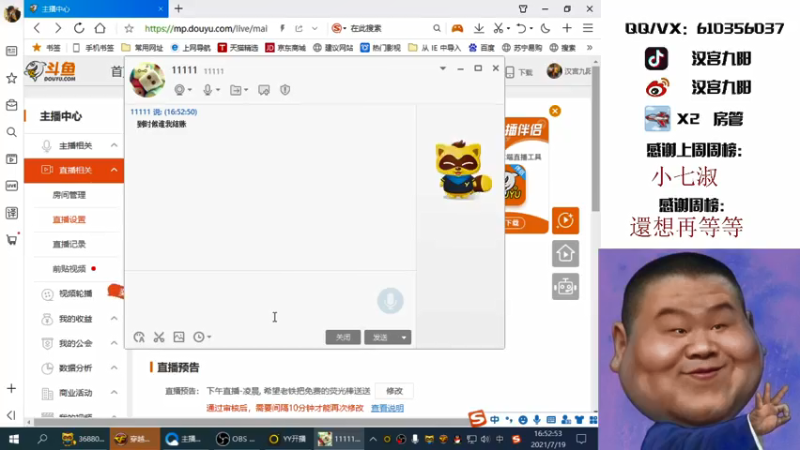
Task: Click the round voice message microphone button
Action: (x=390, y=301)
